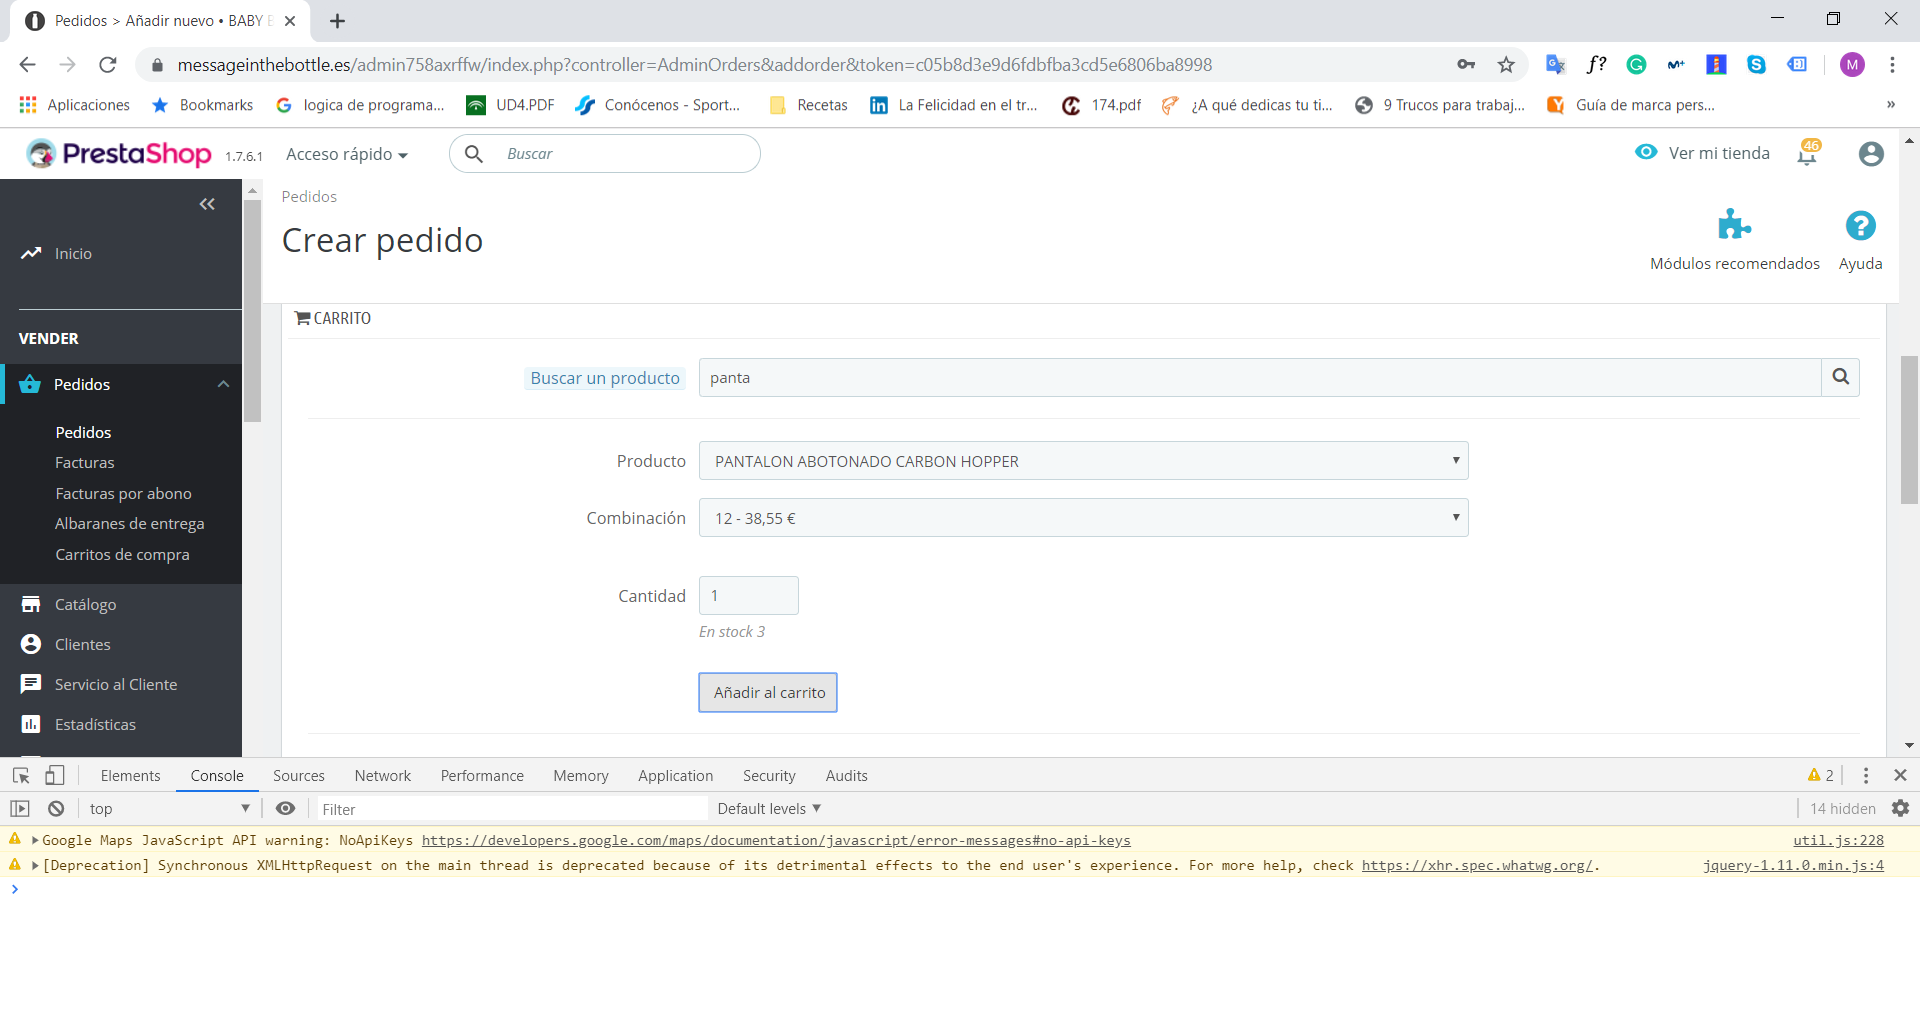Image resolution: width=1920 pixels, height=1030 pixels.
Task: Switch to the Sources tab
Action: (298, 776)
